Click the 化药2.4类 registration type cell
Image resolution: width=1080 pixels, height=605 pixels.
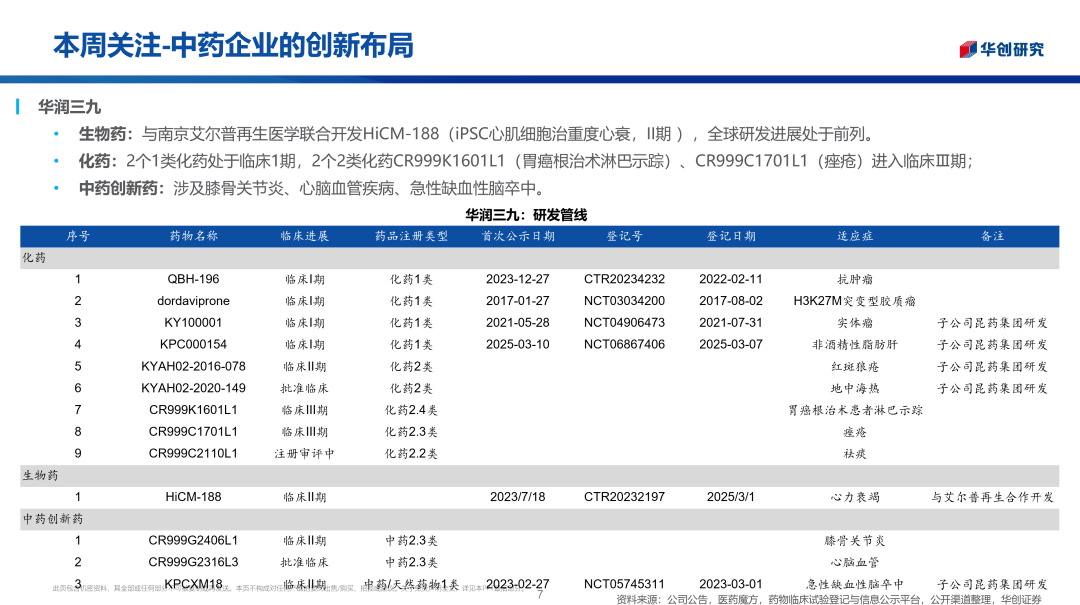coord(411,410)
